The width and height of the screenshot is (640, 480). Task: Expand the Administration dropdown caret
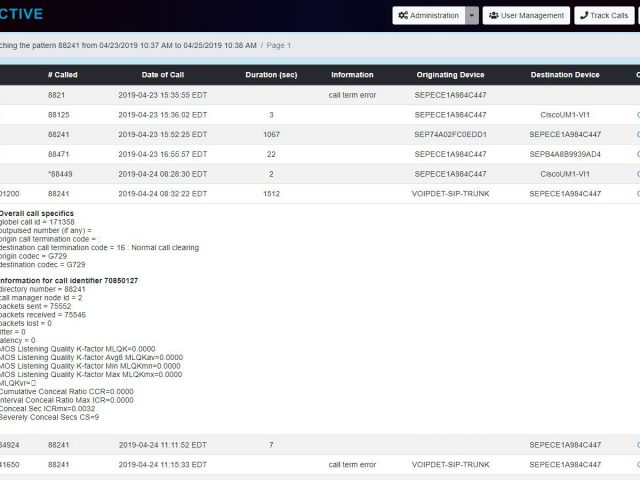click(472, 16)
